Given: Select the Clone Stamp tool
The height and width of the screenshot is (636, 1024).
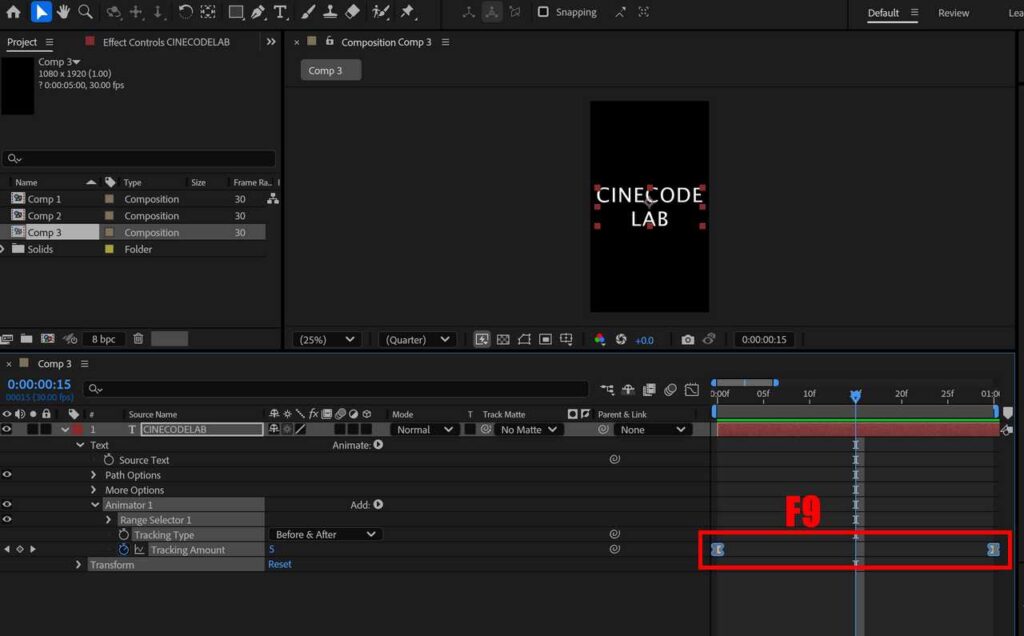Looking at the screenshot, I should 330,12.
